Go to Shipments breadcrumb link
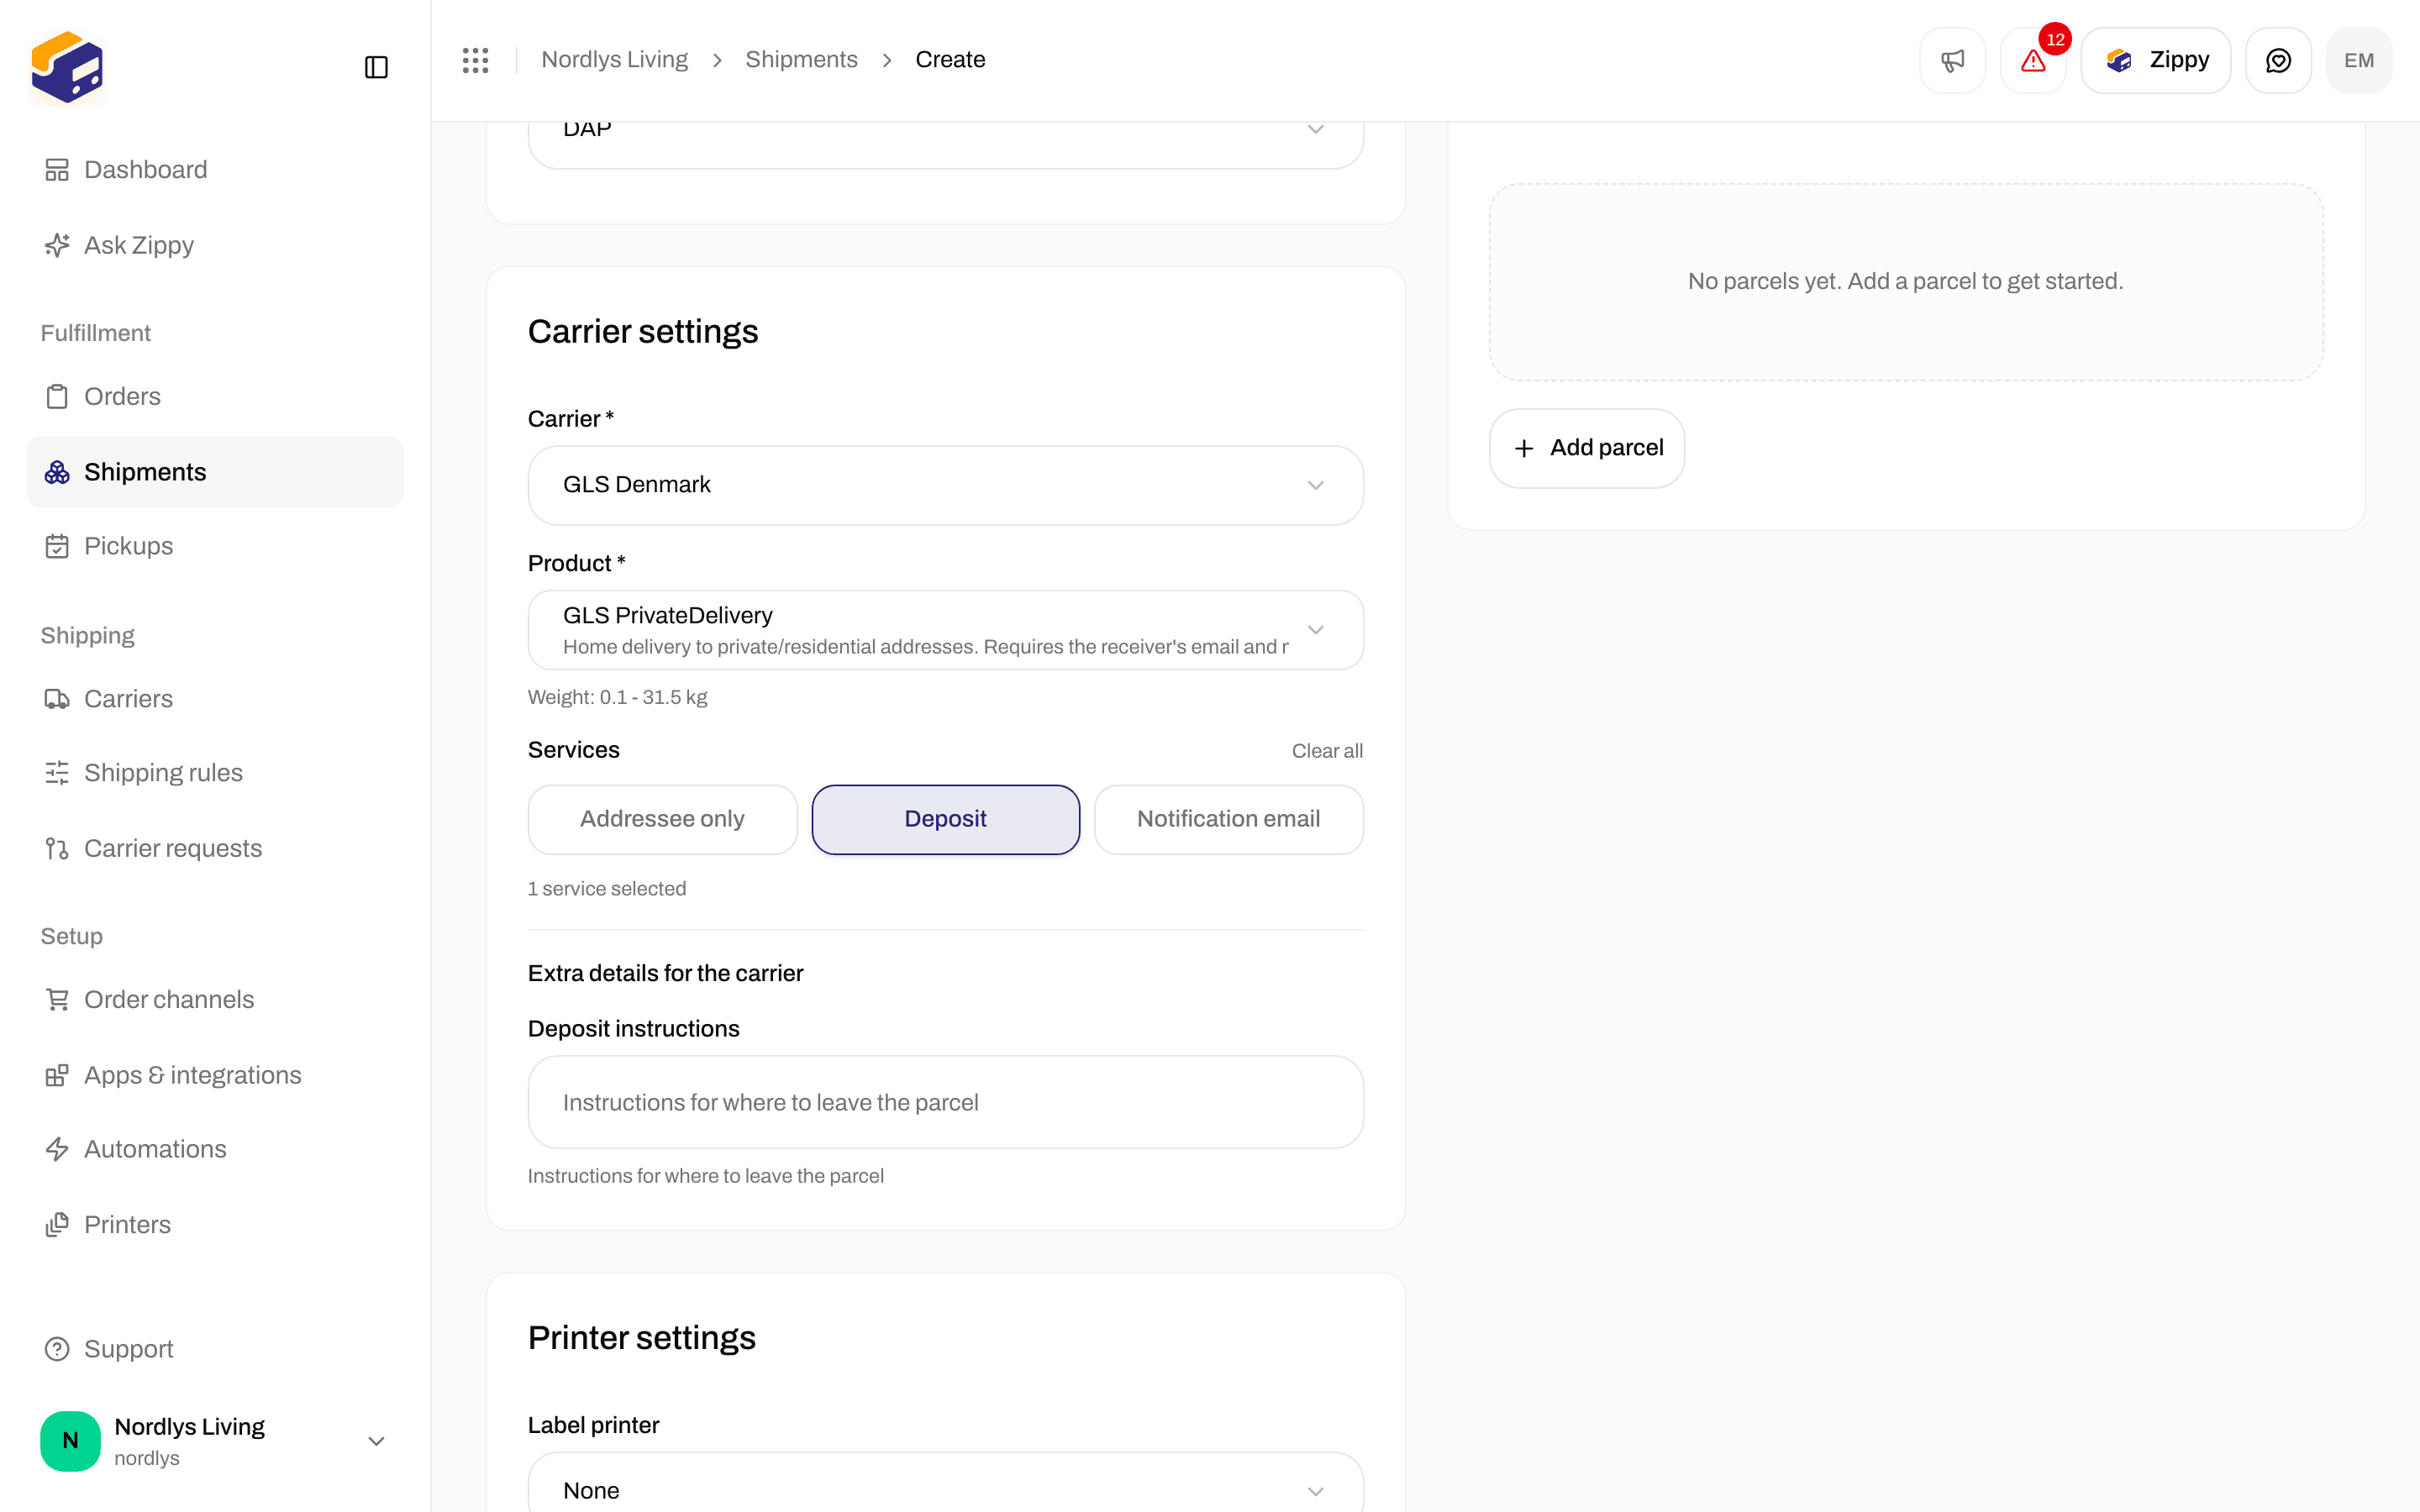This screenshot has width=2420, height=1512. tap(801, 60)
